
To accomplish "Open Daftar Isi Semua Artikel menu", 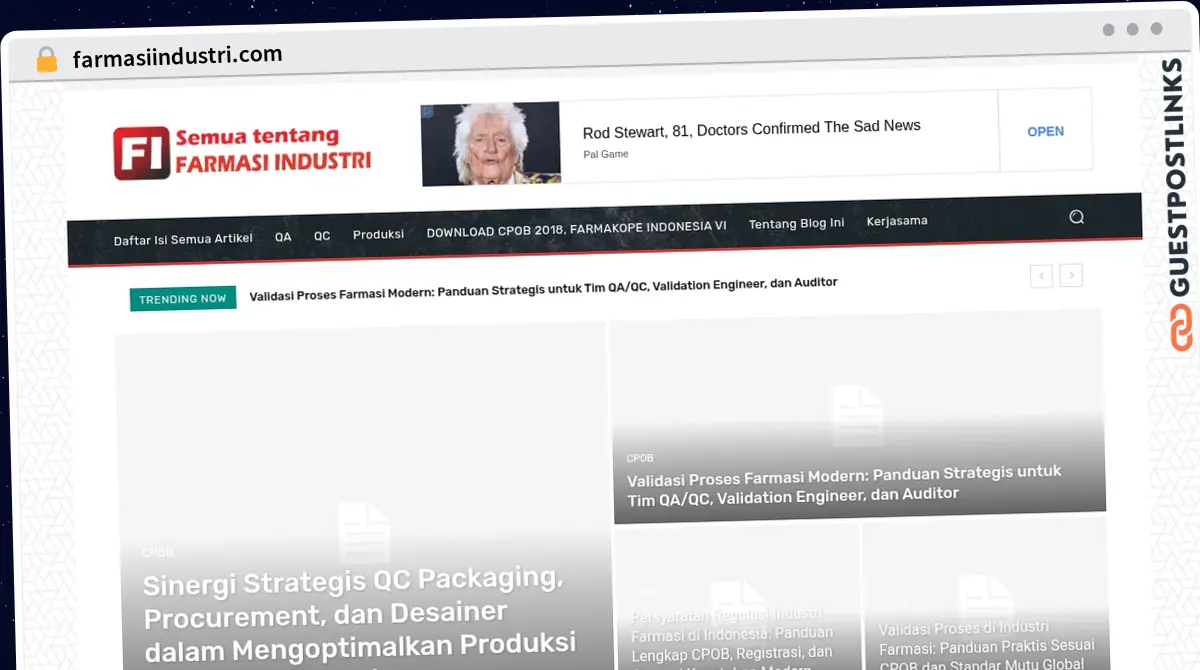I will (x=183, y=239).
